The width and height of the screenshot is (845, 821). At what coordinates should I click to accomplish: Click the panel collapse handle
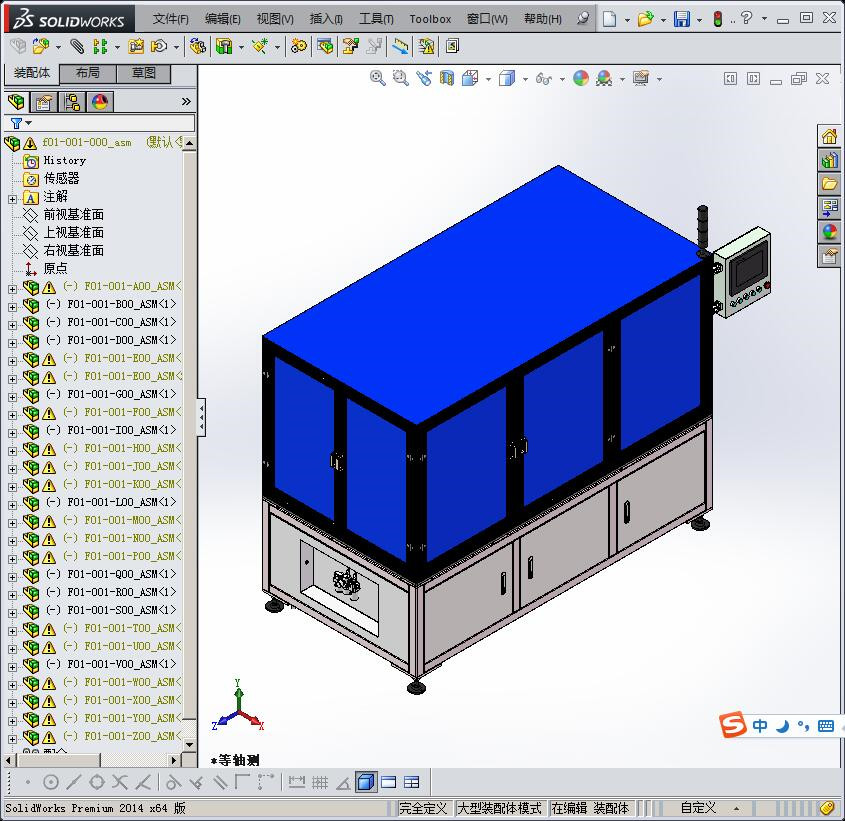click(x=201, y=417)
